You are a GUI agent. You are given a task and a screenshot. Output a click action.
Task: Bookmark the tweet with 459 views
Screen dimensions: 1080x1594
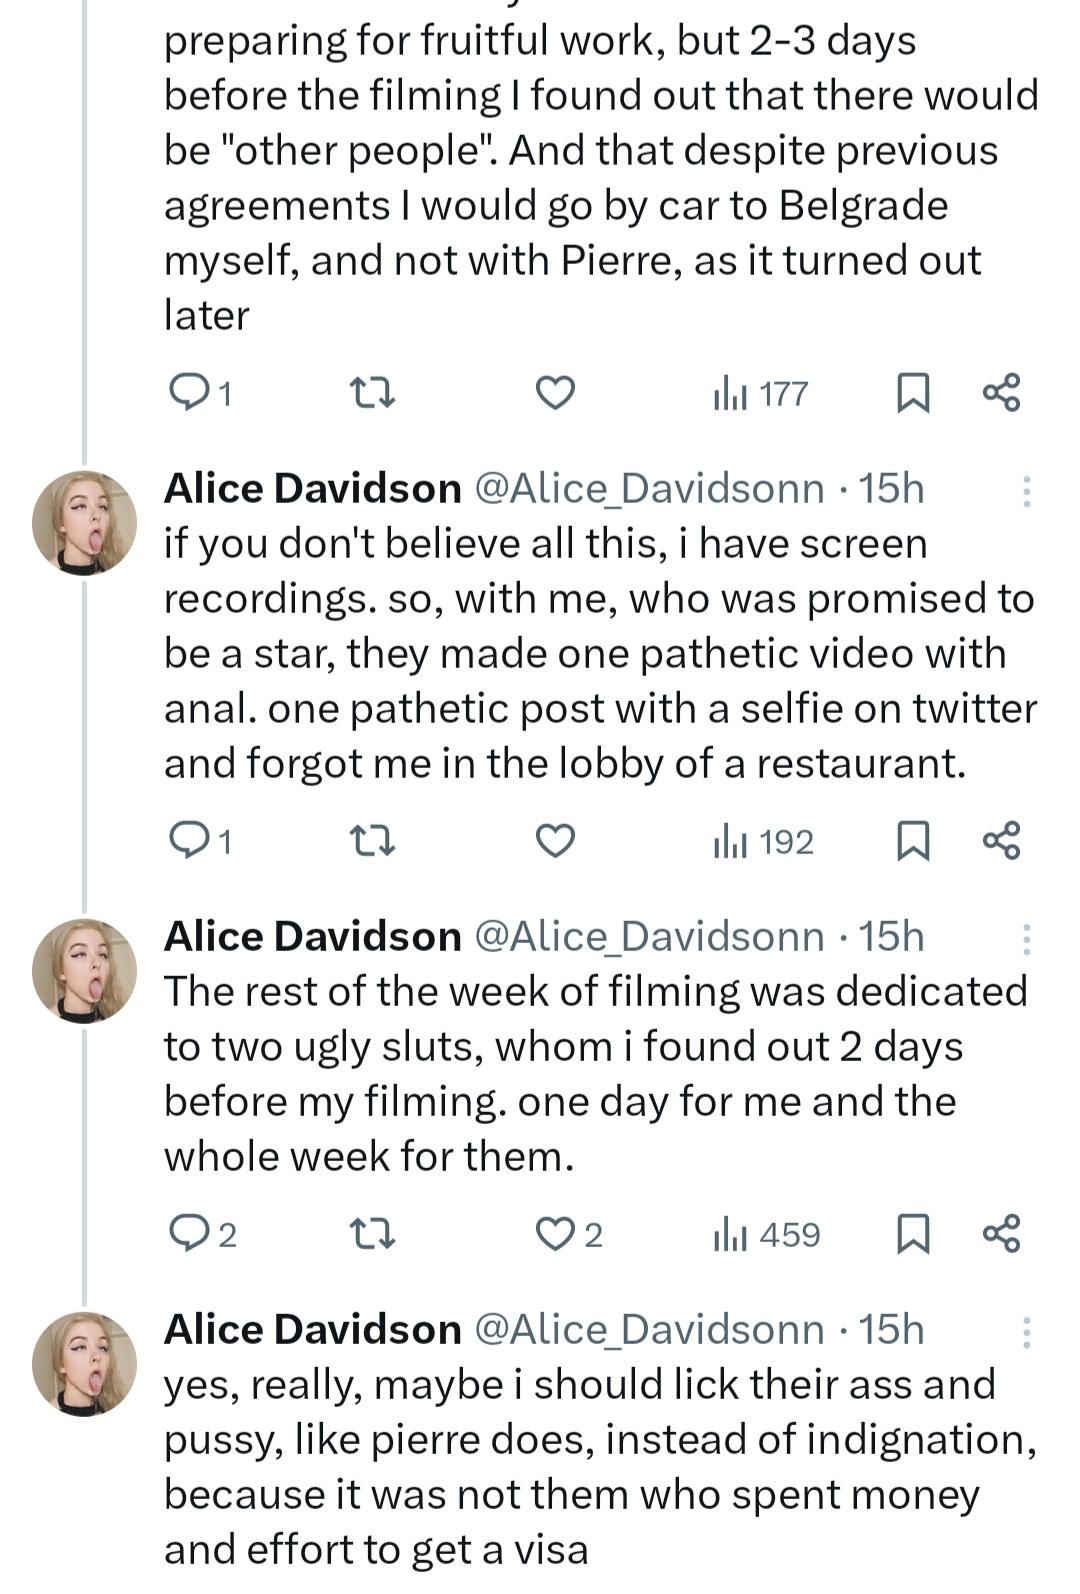pyautogui.click(x=912, y=1234)
